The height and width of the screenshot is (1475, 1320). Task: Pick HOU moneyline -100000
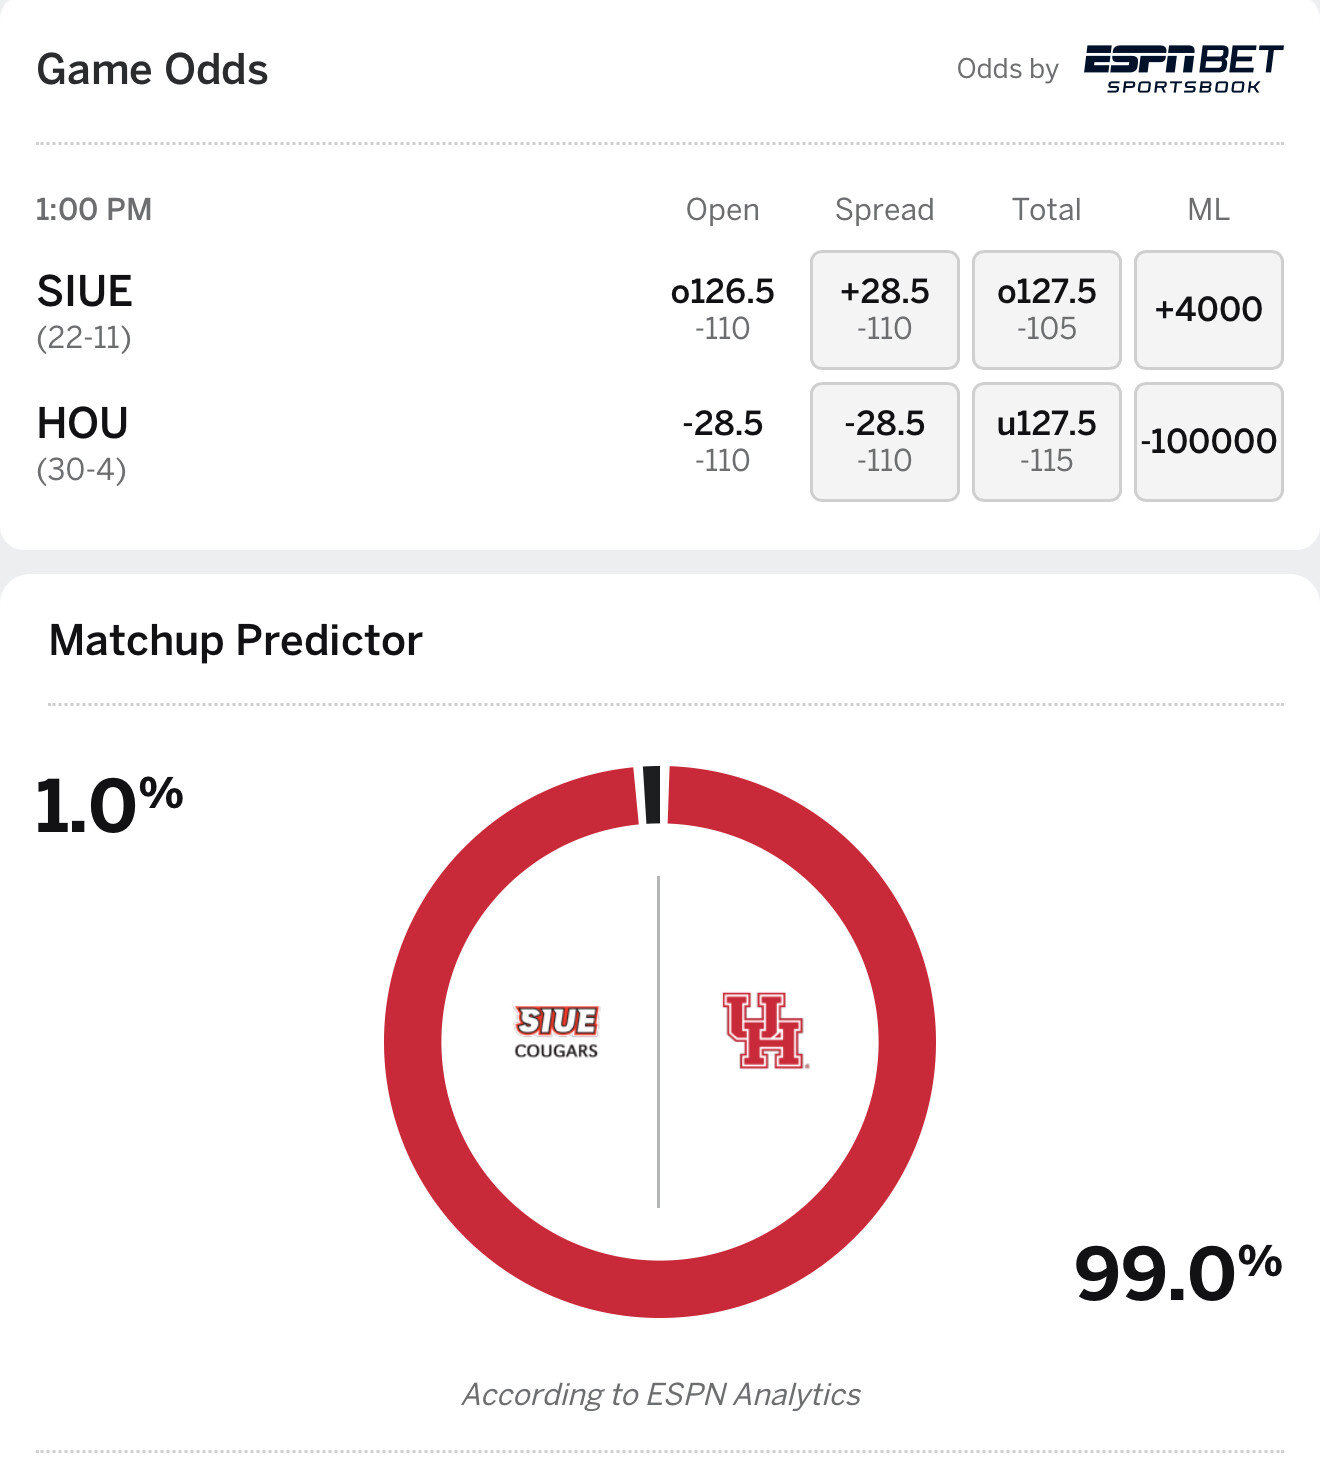pyautogui.click(x=1208, y=442)
